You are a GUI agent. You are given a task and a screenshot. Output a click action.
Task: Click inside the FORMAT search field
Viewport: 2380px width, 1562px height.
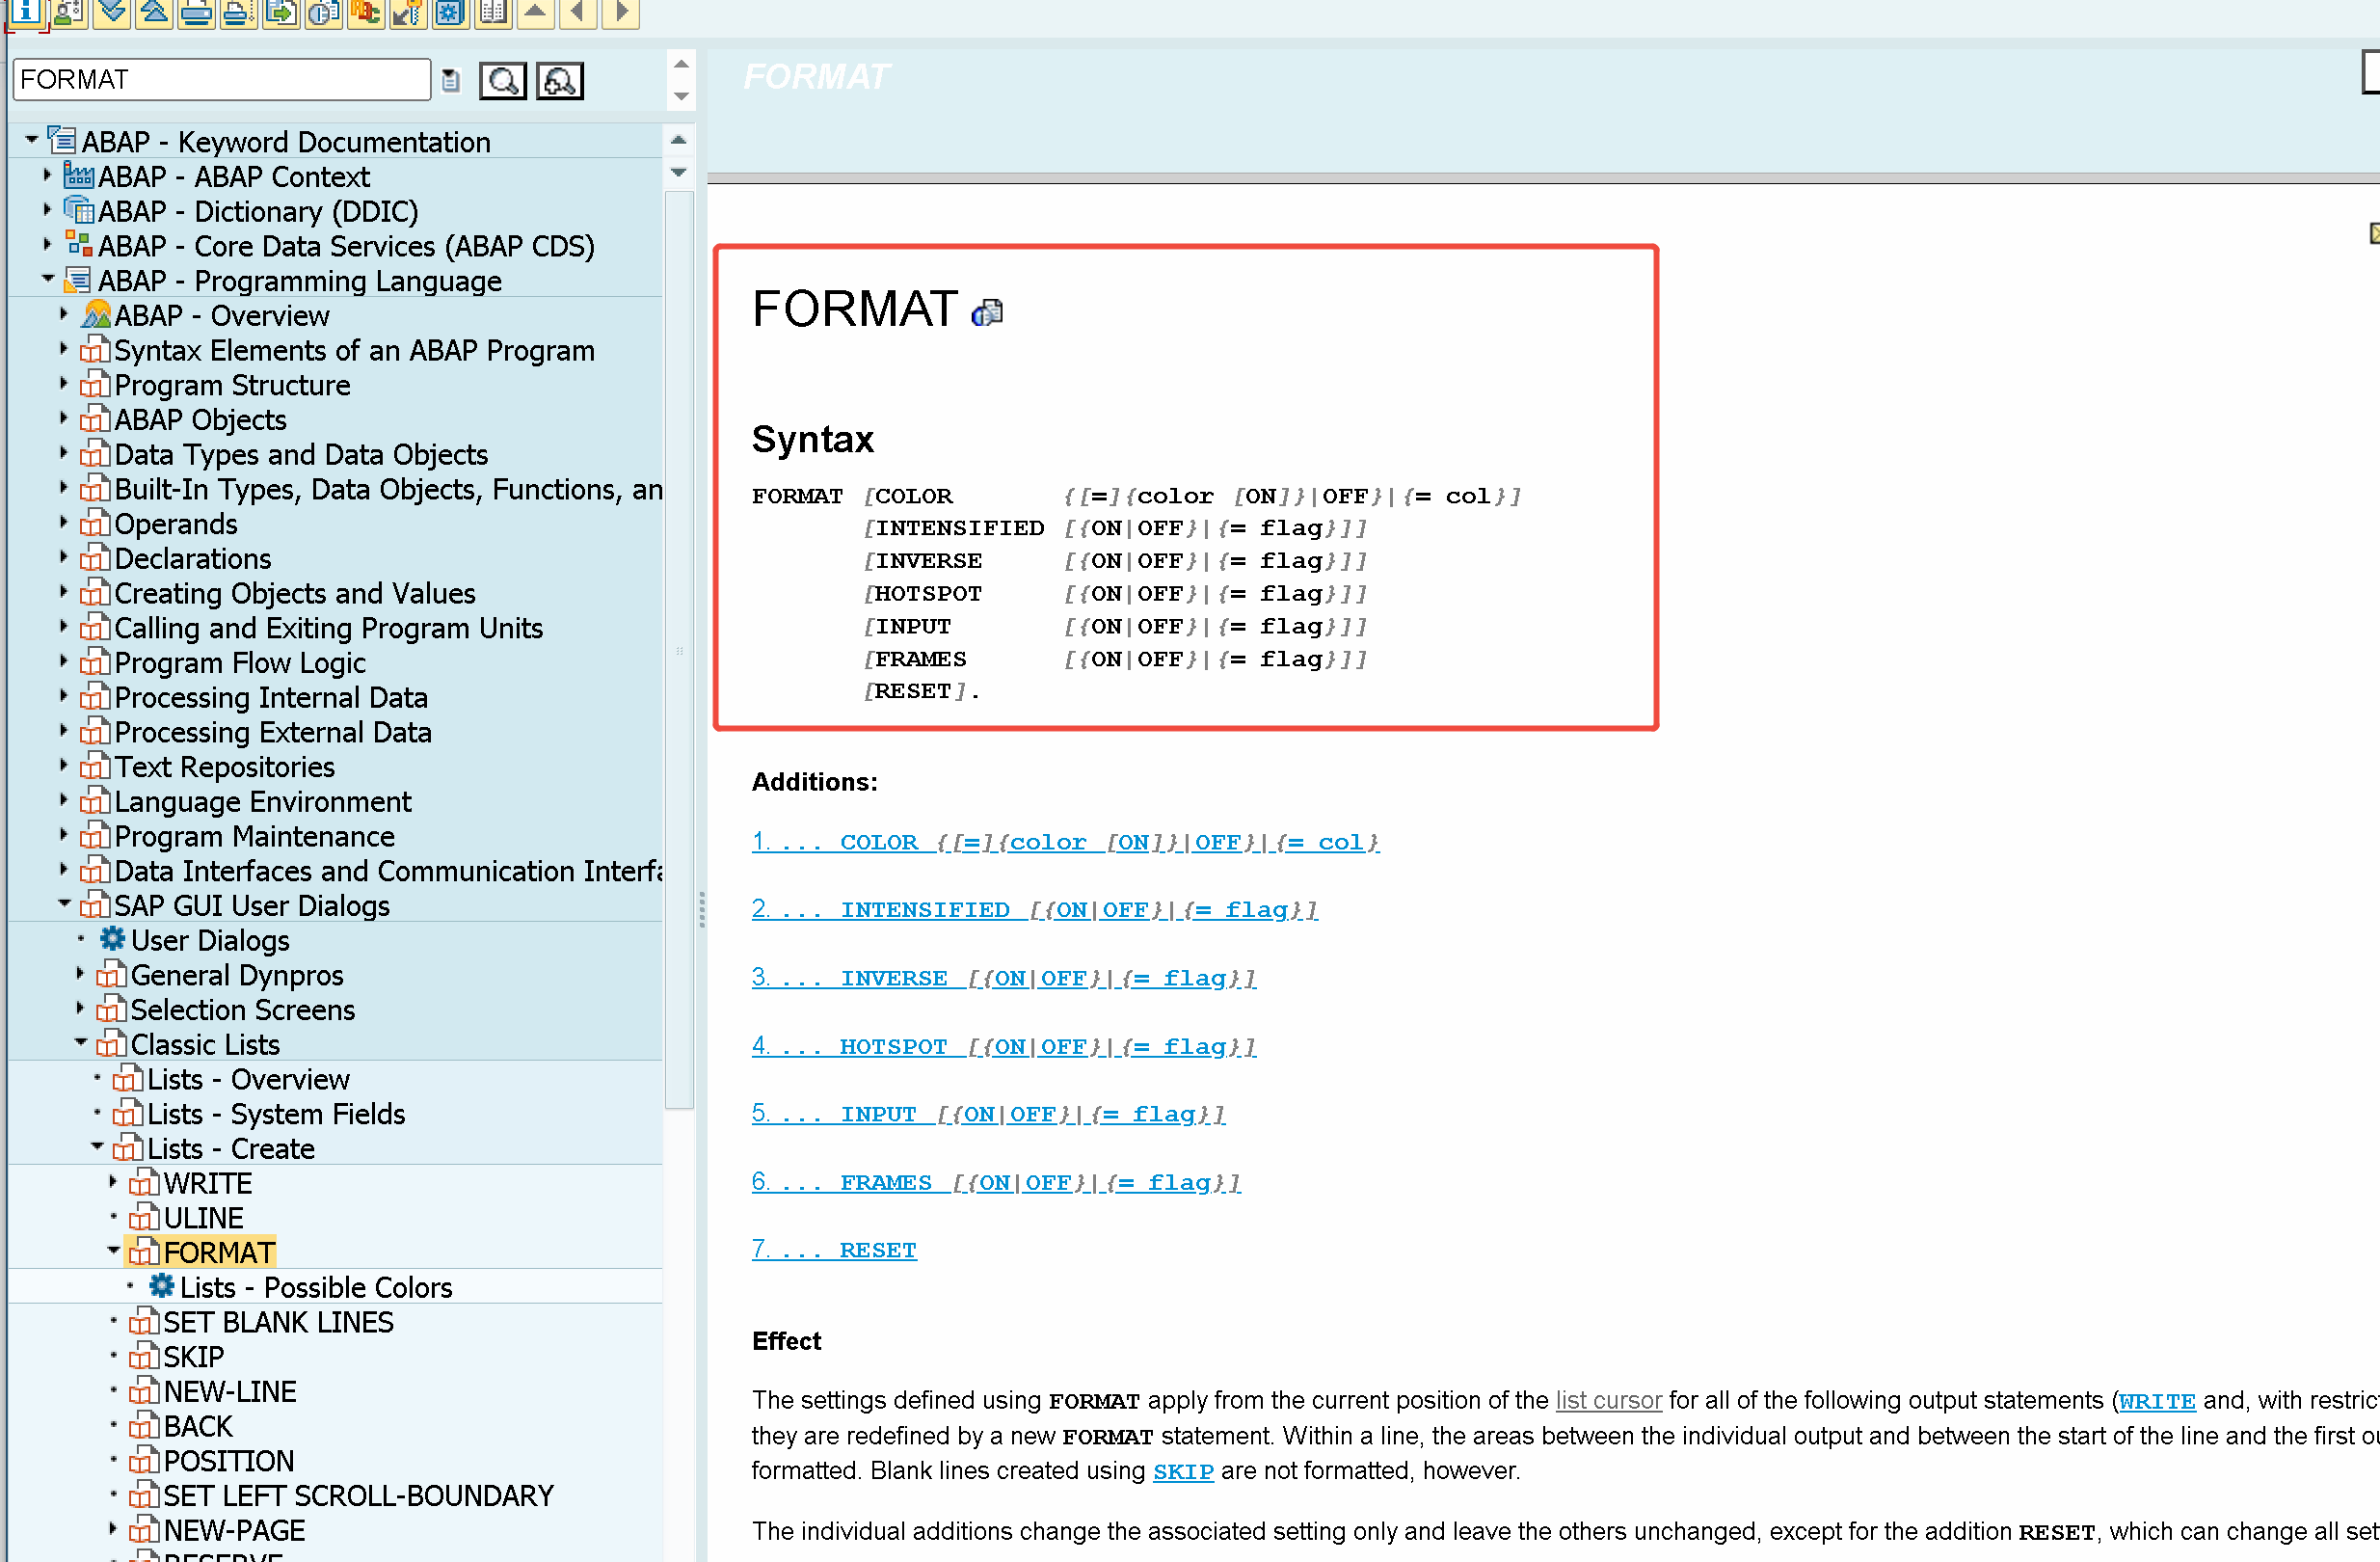click(220, 79)
